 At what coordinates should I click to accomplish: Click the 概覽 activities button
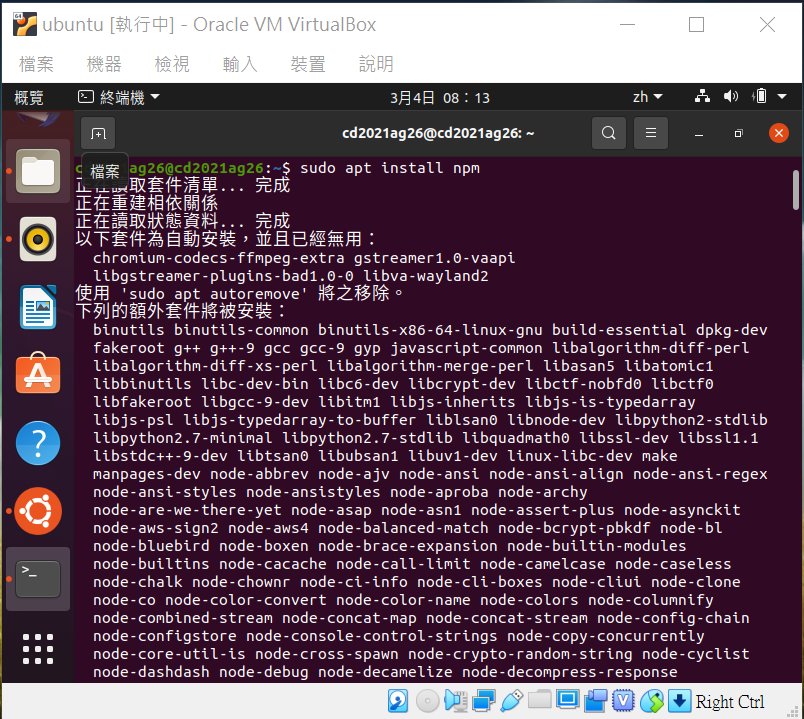click(x=29, y=97)
